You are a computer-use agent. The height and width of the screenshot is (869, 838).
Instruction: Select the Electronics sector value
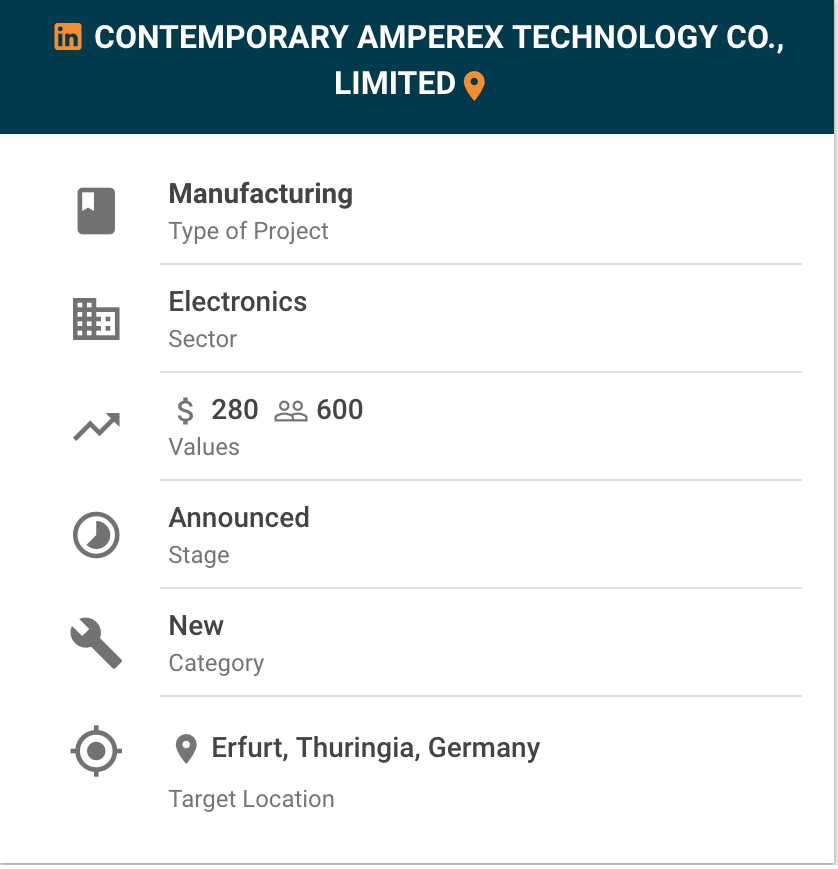238,301
